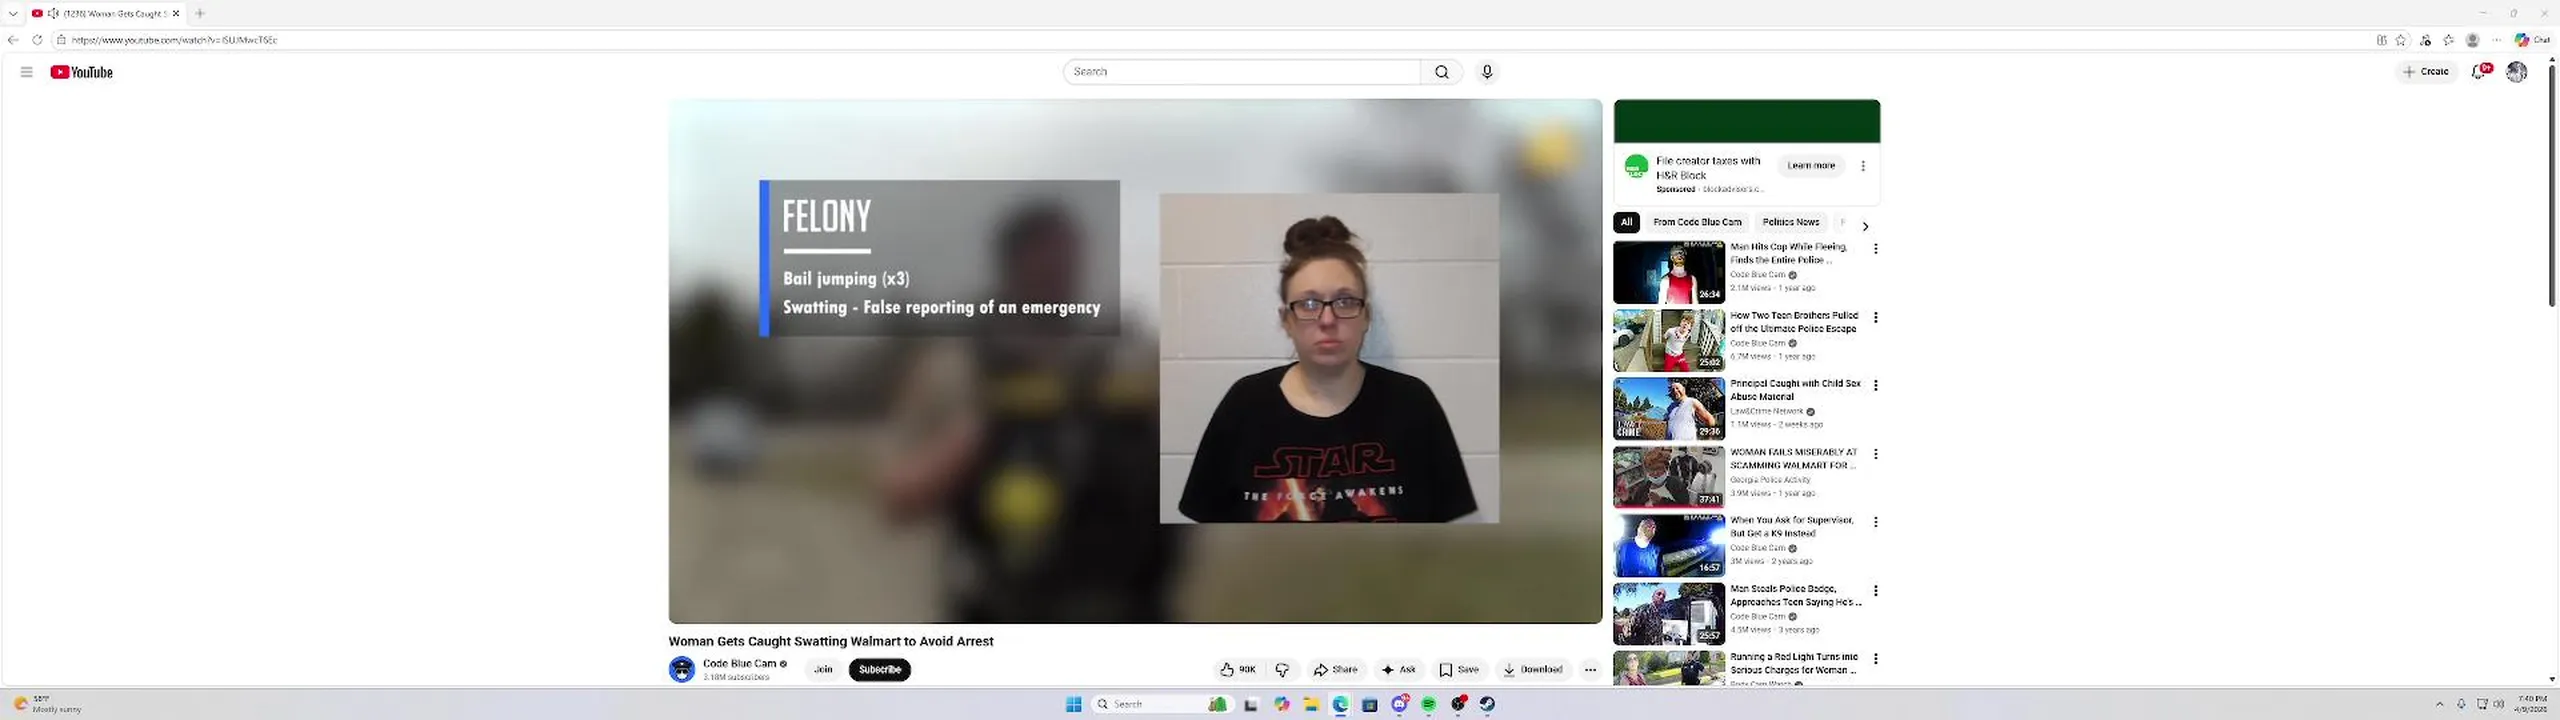The width and height of the screenshot is (2560, 720).
Task: Open Spotify from the taskbar
Action: pyautogui.click(x=1429, y=704)
